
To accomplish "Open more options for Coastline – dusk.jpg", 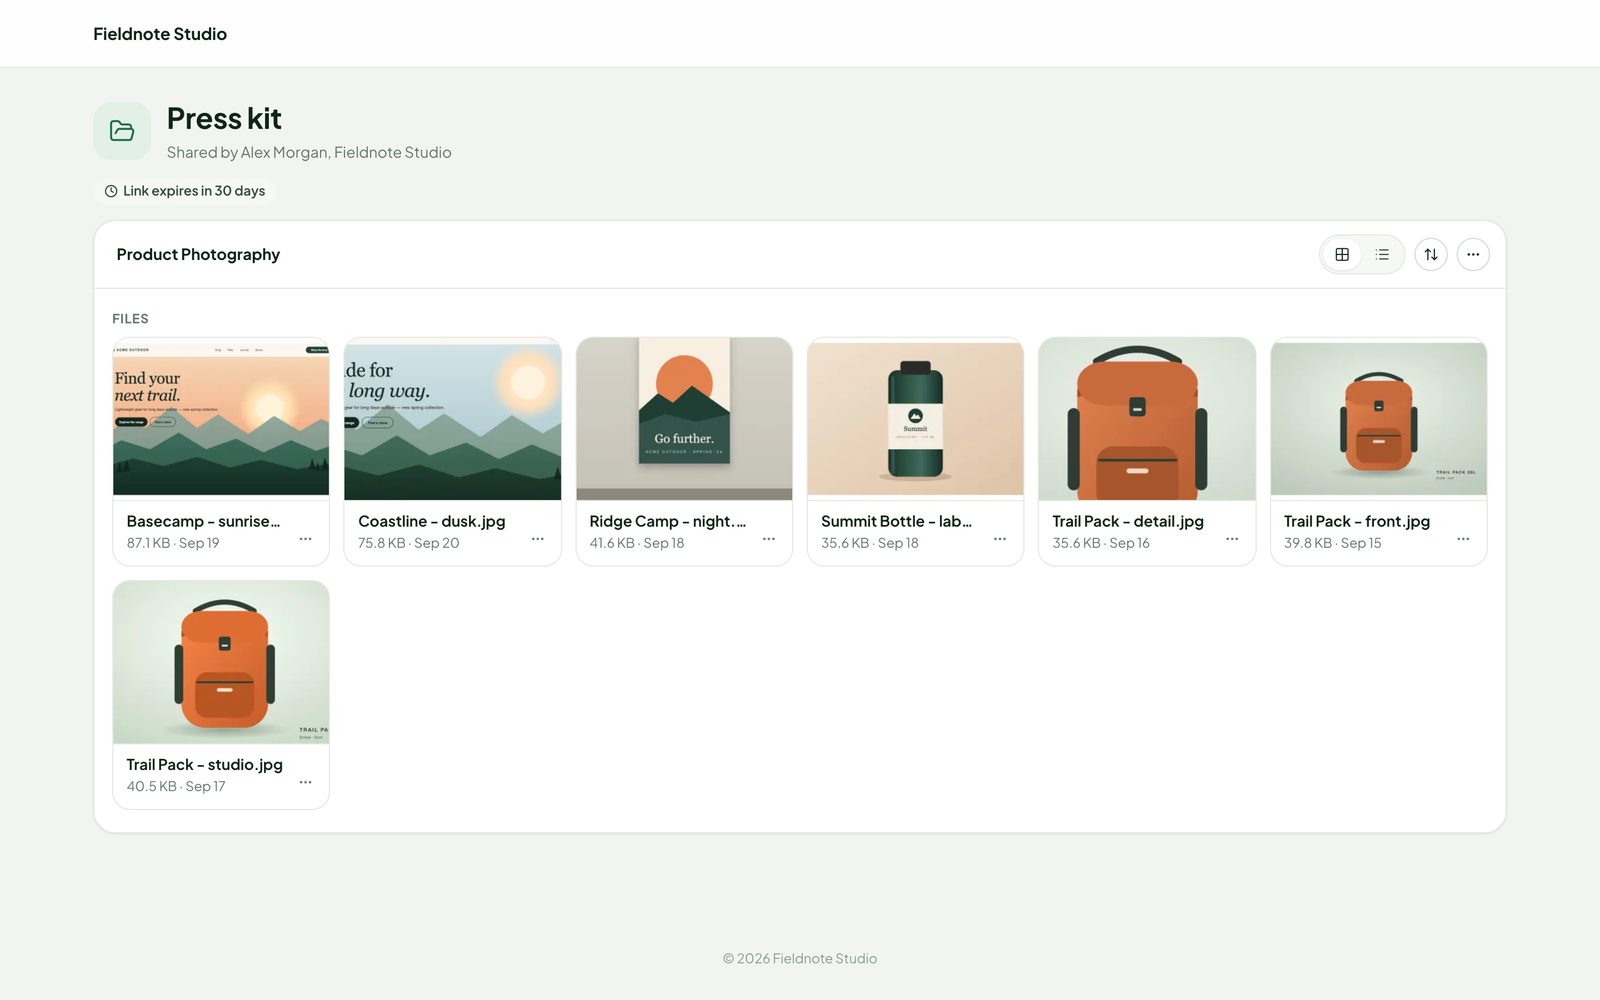I will pyautogui.click(x=537, y=539).
